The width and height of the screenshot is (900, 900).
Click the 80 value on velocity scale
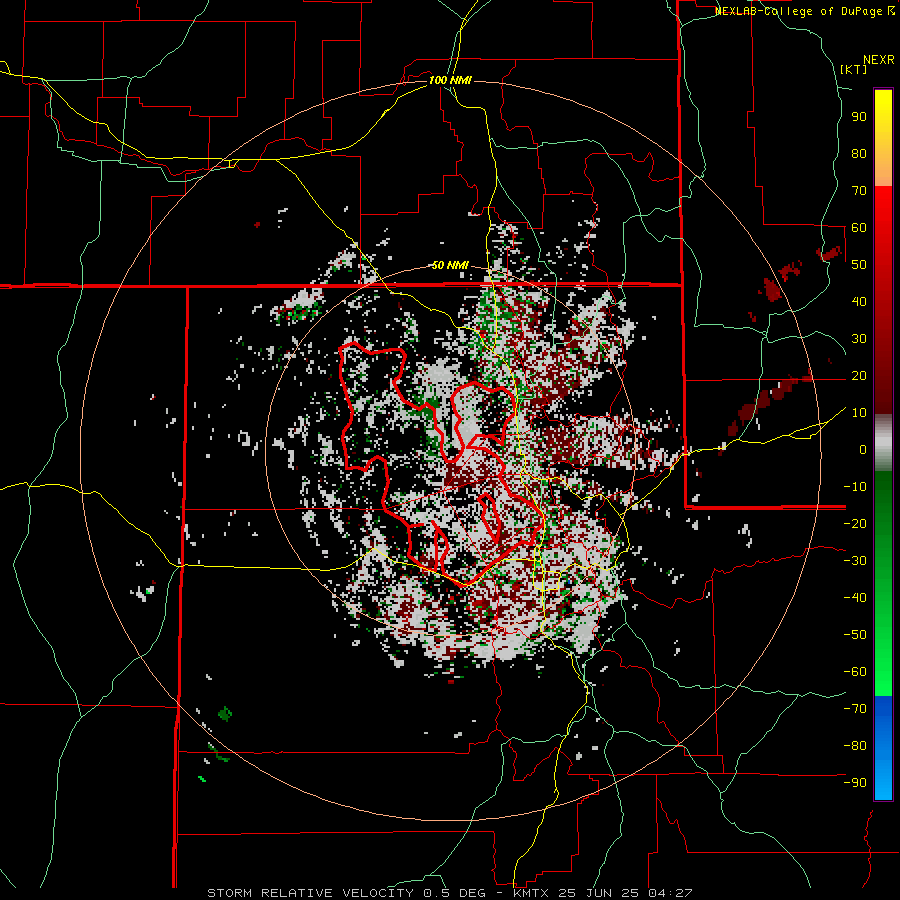pyautogui.click(x=859, y=153)
